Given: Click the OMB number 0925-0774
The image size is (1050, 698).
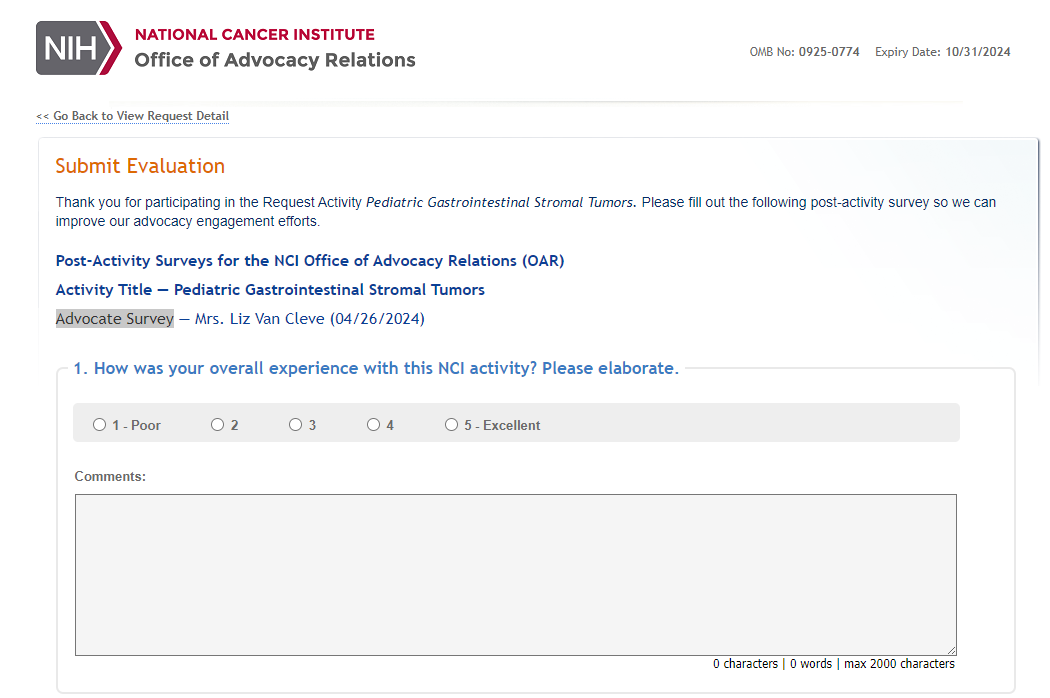Looking at the screenshot, I should (x=828, y=52).
